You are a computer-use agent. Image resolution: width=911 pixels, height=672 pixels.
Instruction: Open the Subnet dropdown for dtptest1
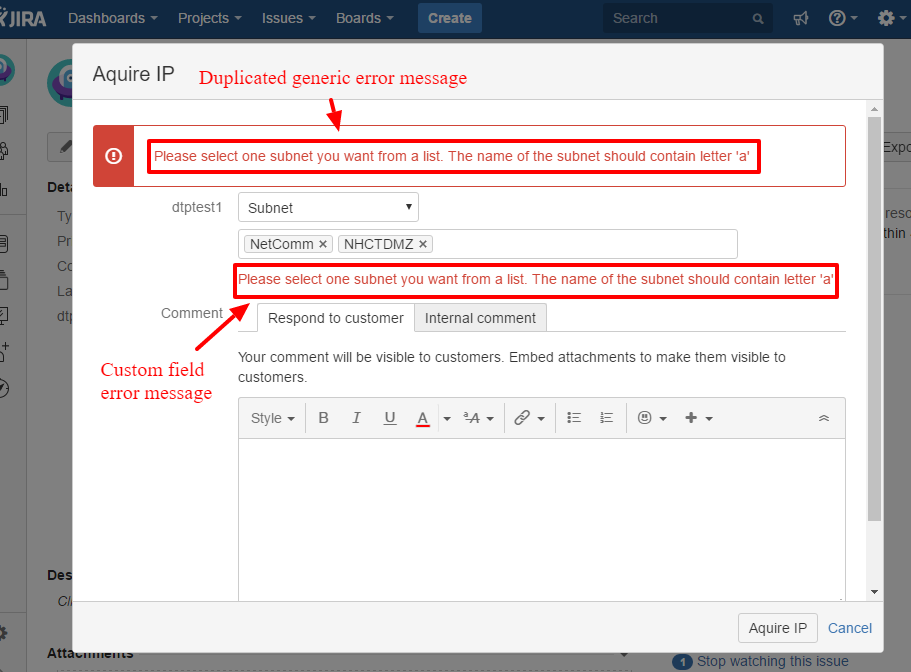coord(328,208)
